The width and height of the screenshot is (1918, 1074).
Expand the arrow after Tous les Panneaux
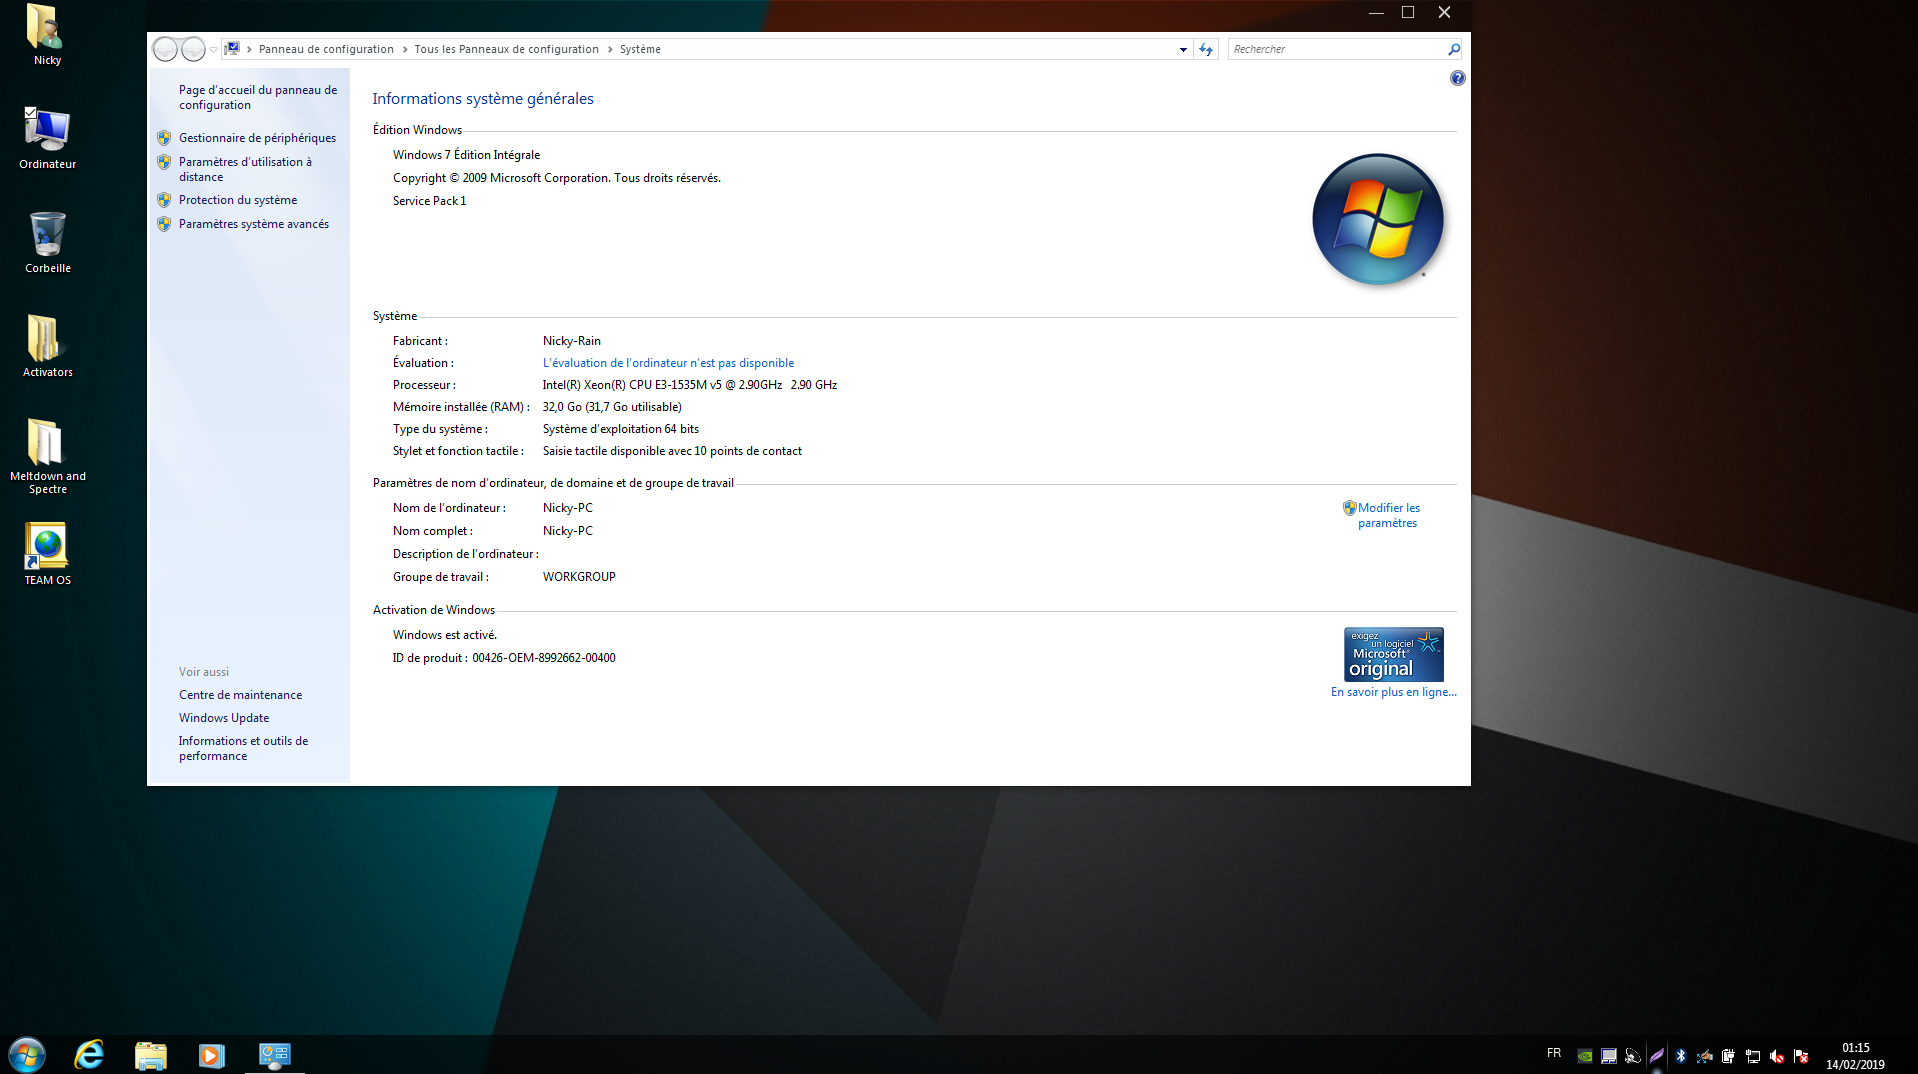click(x=610, y=49)
